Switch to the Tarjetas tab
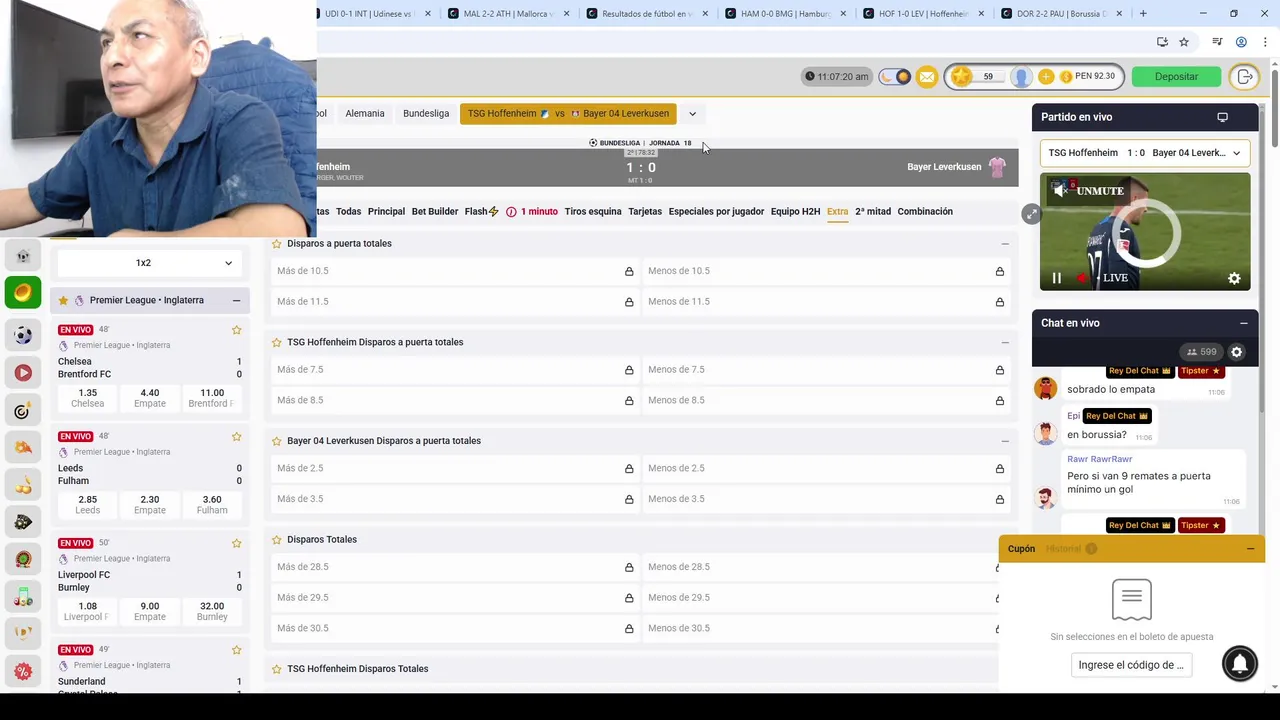Viewport: 1280px width, 720px height. (645, 212)
